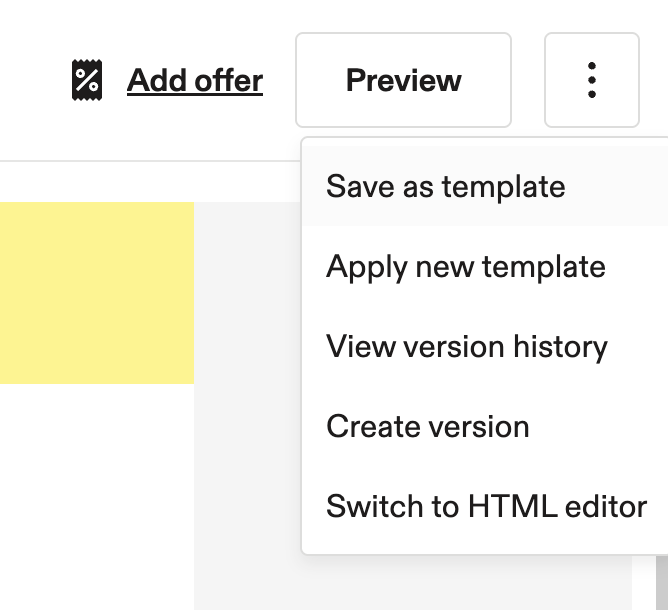
Task: Click the blank strip above the yellow block
Action: click(x=149, y=182)
